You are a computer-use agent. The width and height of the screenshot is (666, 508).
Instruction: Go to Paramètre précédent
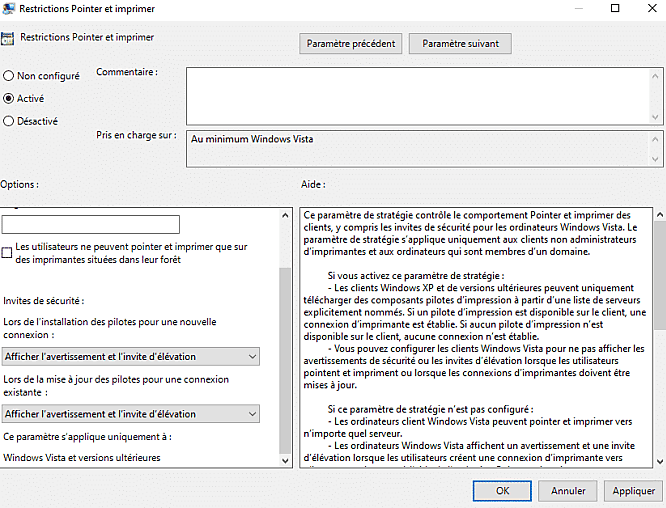tap(351, 44)
